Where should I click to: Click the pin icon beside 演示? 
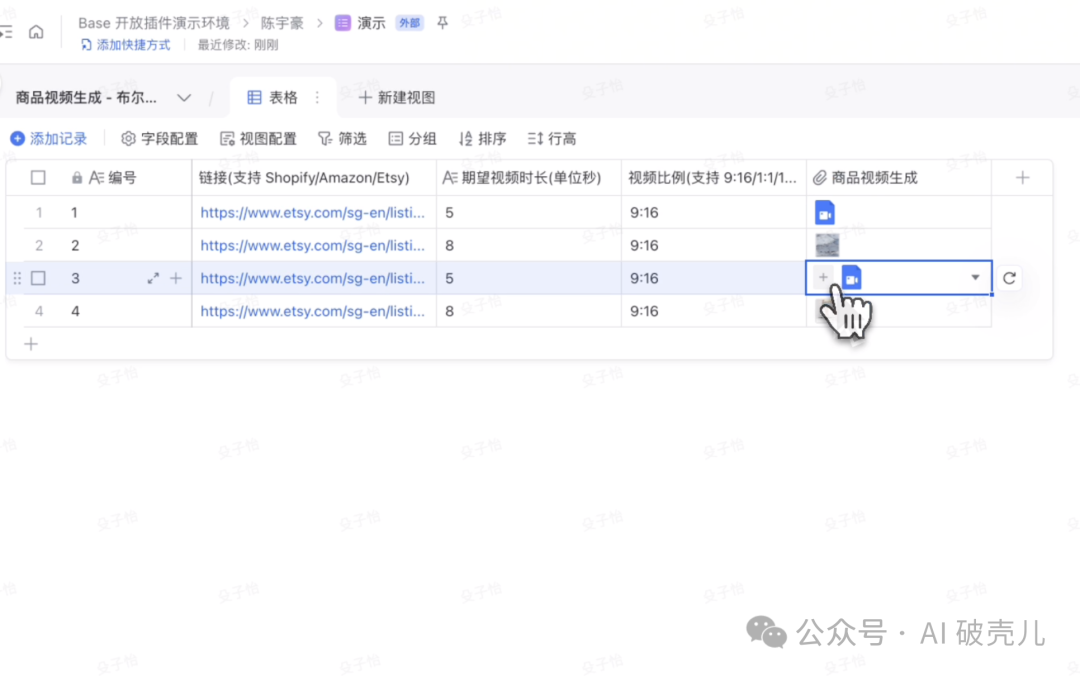[x=443, y=23]
